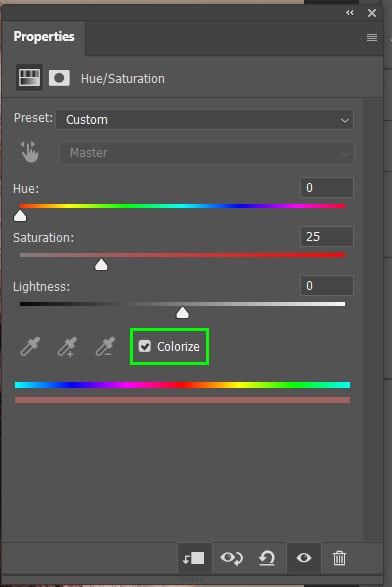Open the Master channel dropdown

coord(206,153)
